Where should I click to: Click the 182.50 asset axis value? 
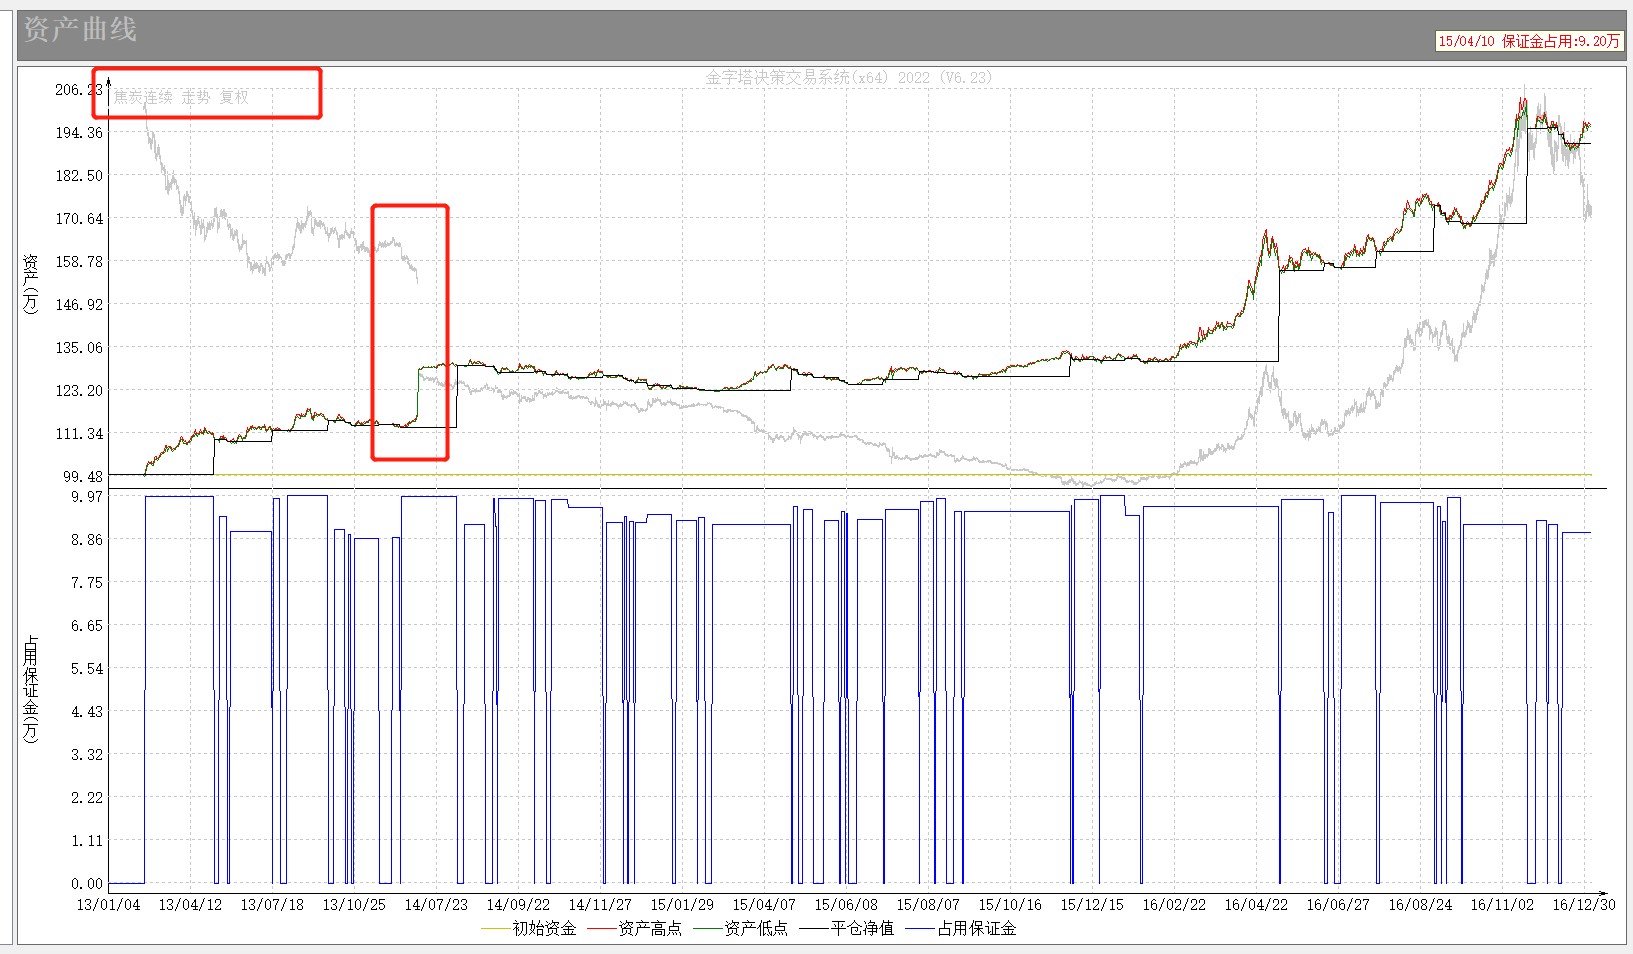tap(79, 176)
